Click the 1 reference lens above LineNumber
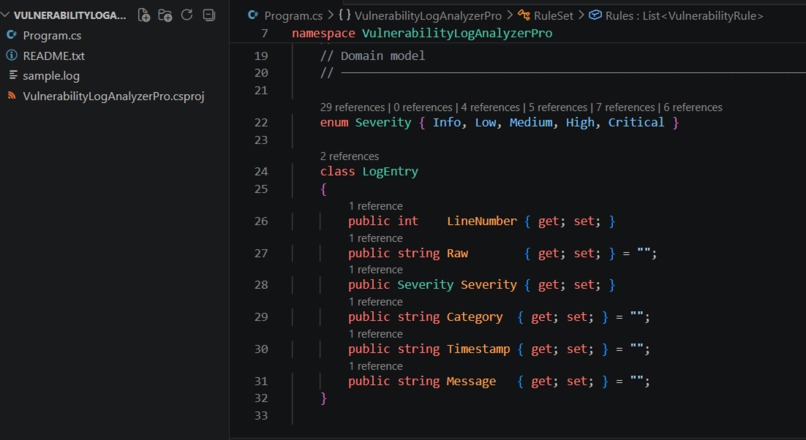 (x=375, y=206)
